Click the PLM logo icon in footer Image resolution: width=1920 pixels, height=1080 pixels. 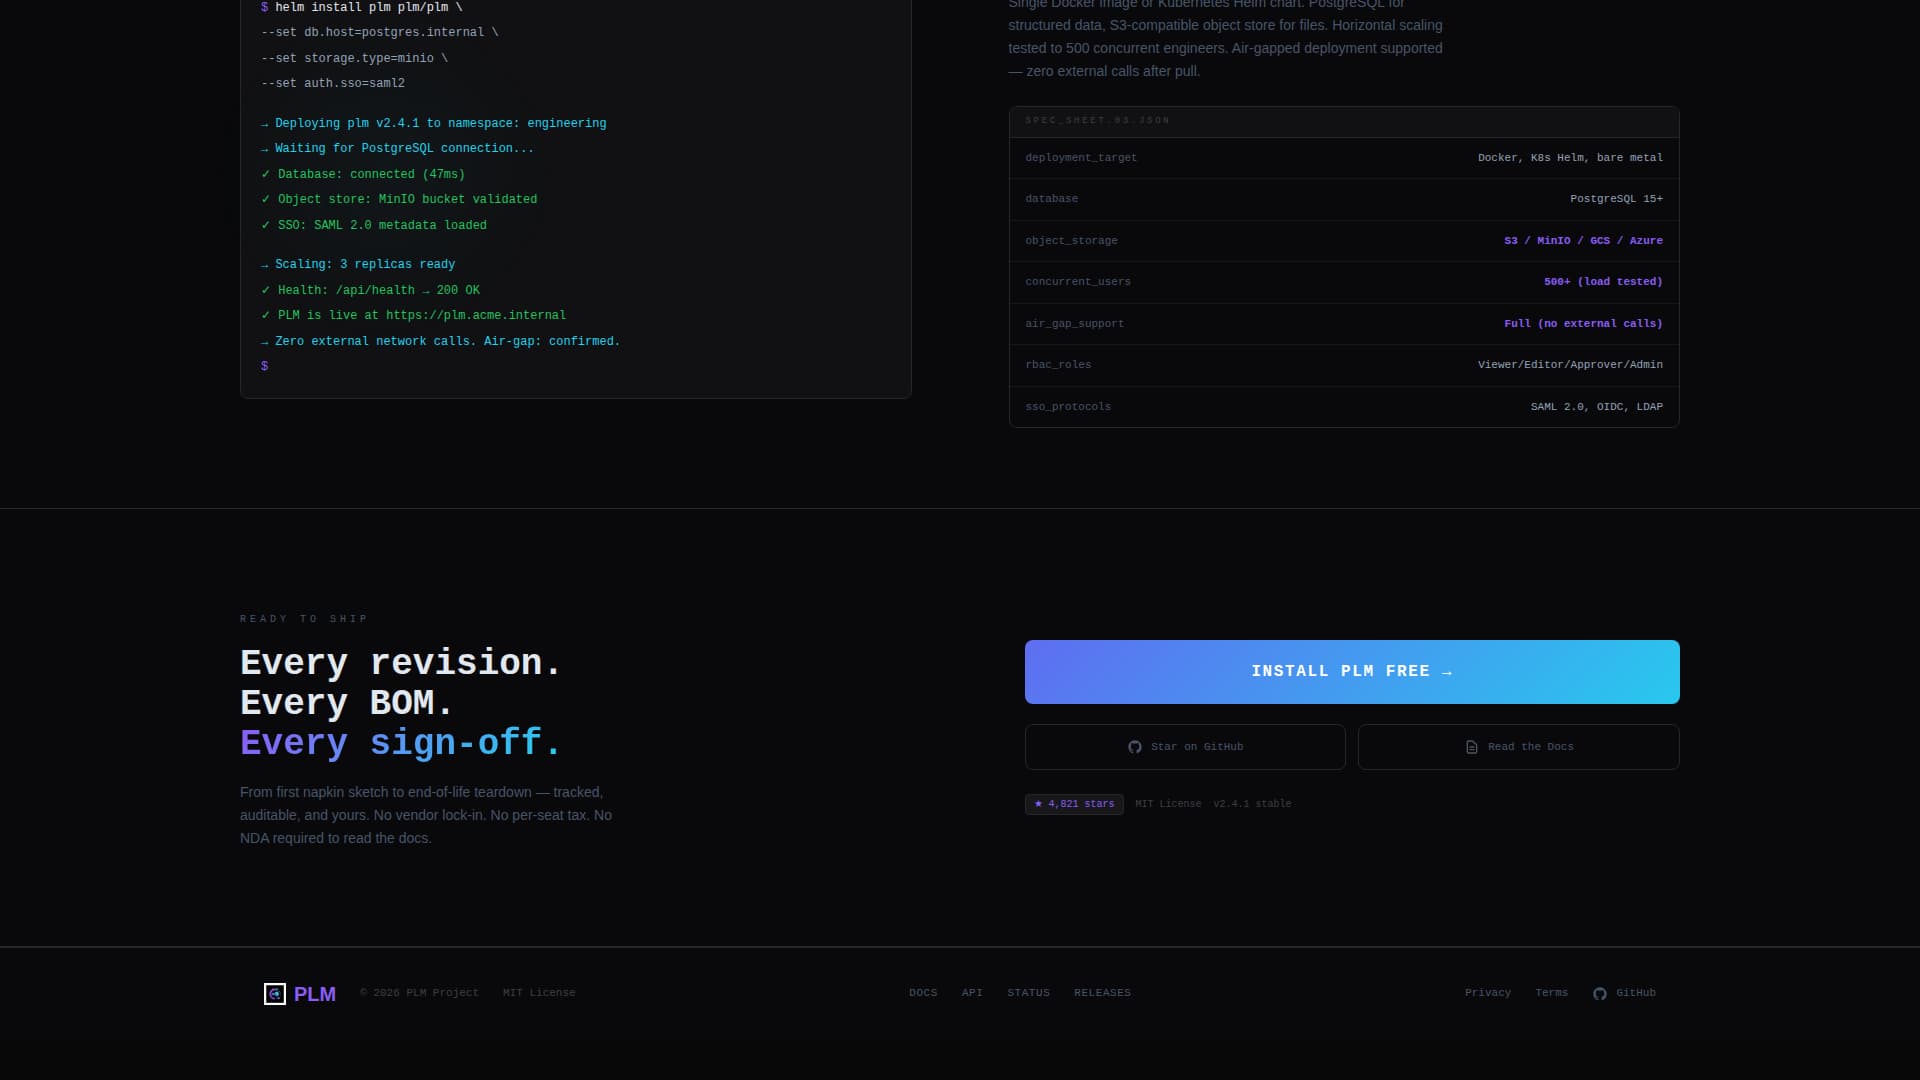click(274, 994)
